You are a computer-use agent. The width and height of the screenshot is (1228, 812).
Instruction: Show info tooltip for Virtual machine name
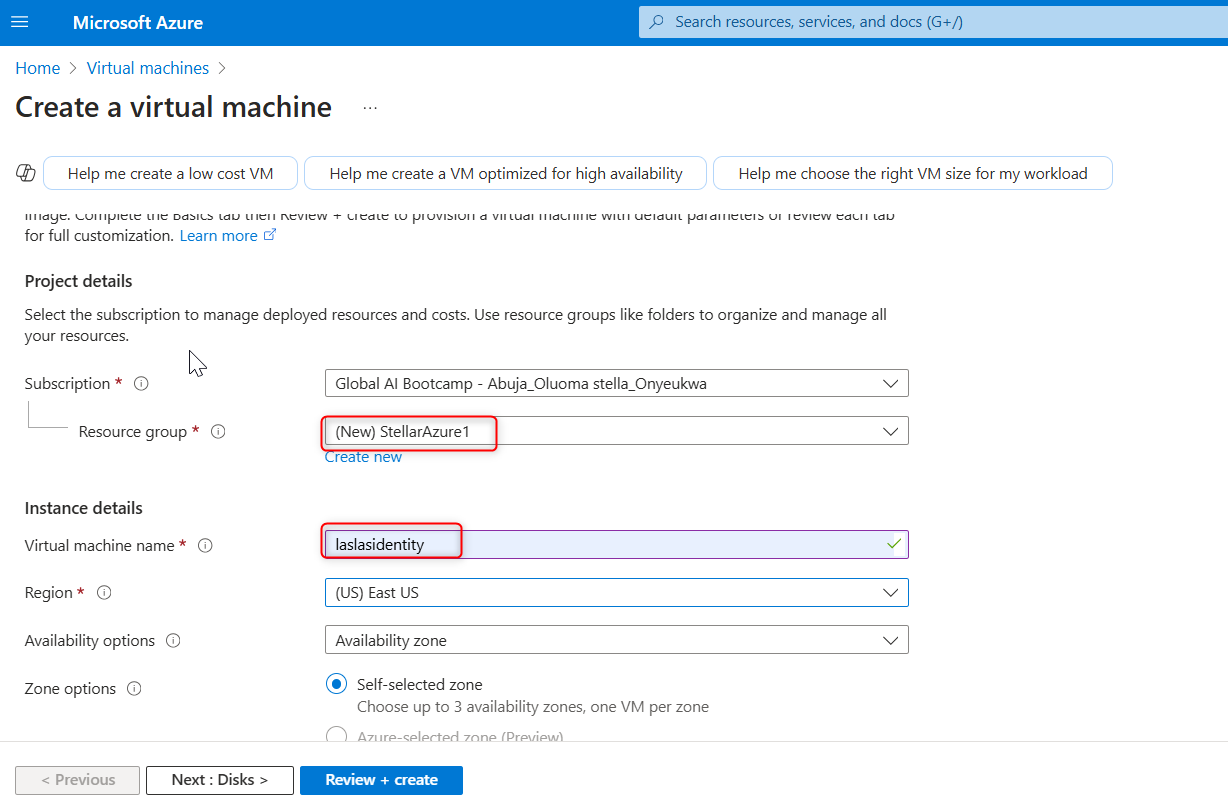[205, 546]
